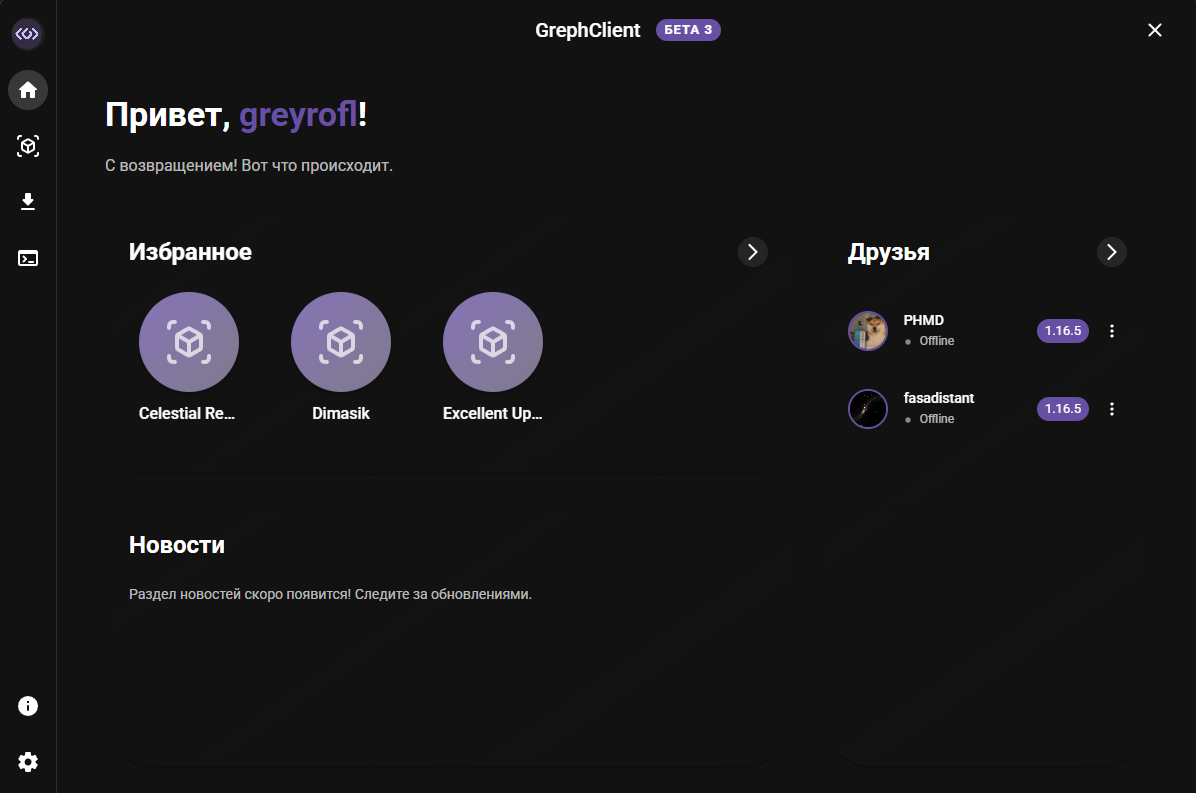Click the 1.16.5 badge next to fasadistant

(x=1062, y=409)
